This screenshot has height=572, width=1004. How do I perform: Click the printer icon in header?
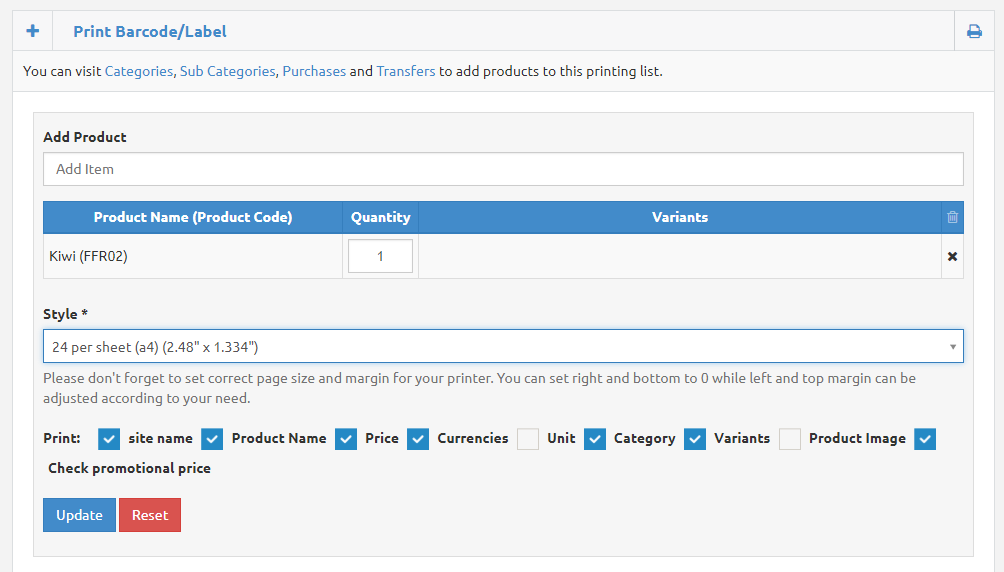click(974, 31)
